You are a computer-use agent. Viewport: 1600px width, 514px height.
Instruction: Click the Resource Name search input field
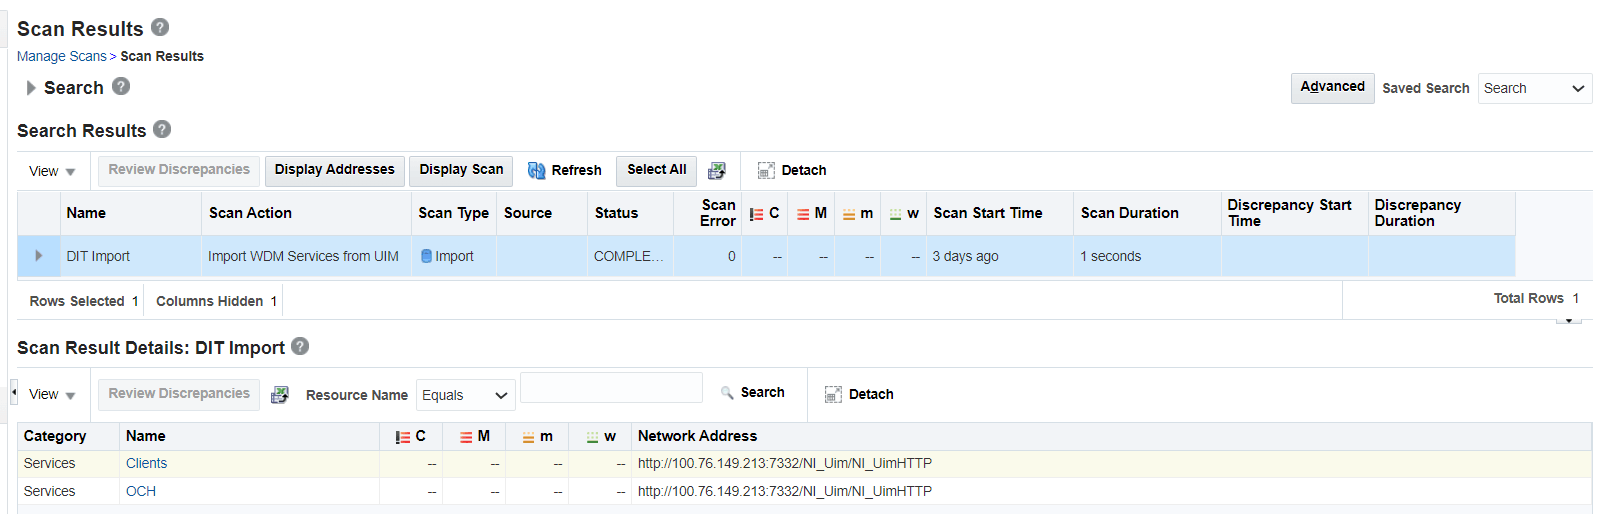click(611, 388)
